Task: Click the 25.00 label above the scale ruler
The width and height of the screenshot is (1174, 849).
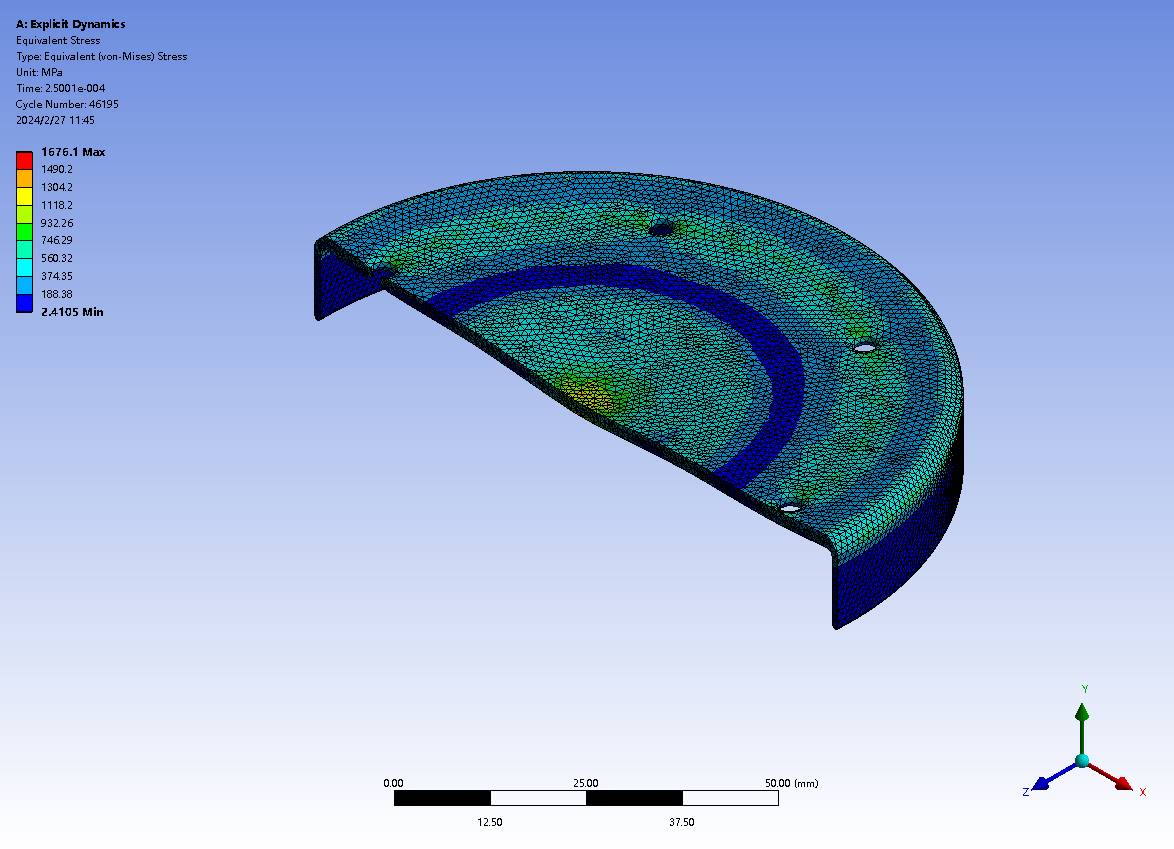Action: click(x=585, y=783)
